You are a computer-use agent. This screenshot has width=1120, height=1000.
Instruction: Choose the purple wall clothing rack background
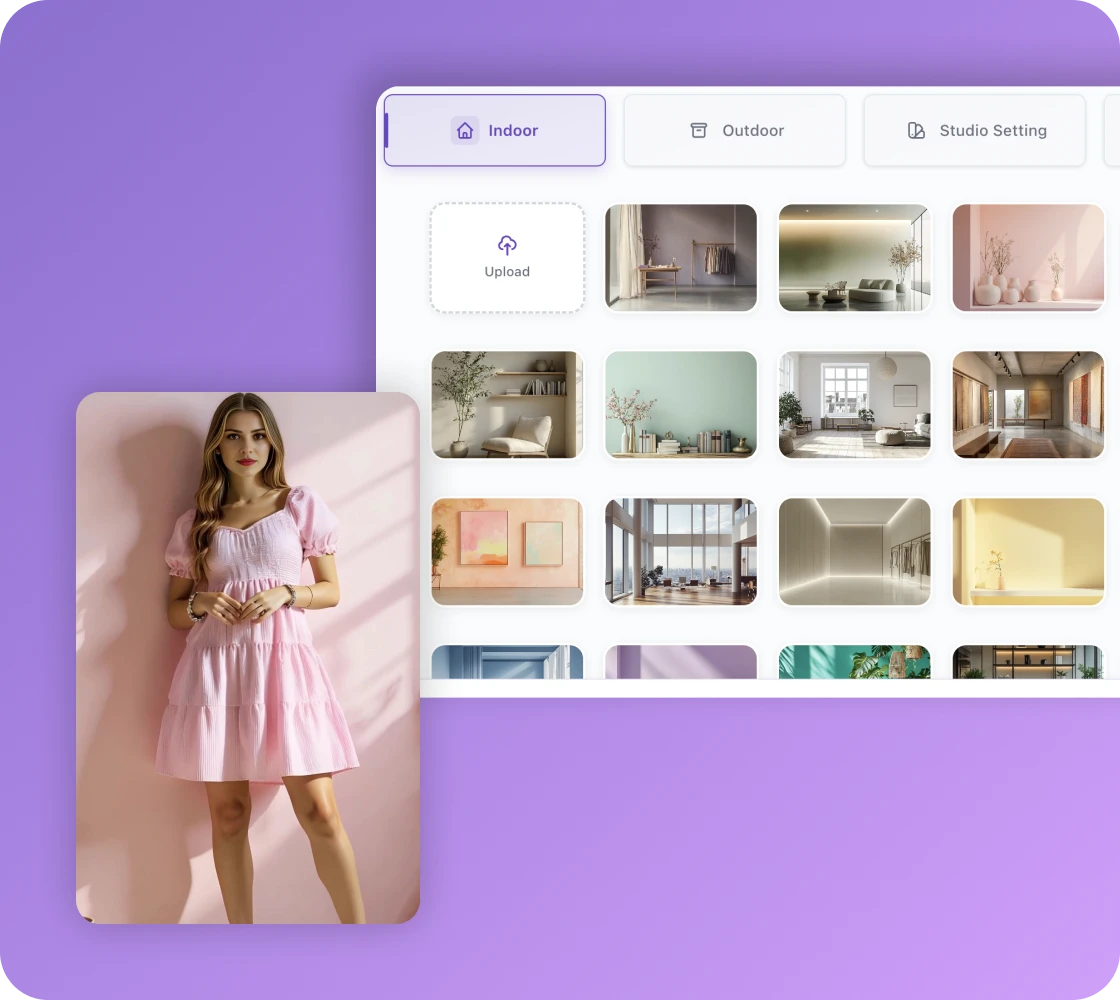pos(681,257)
